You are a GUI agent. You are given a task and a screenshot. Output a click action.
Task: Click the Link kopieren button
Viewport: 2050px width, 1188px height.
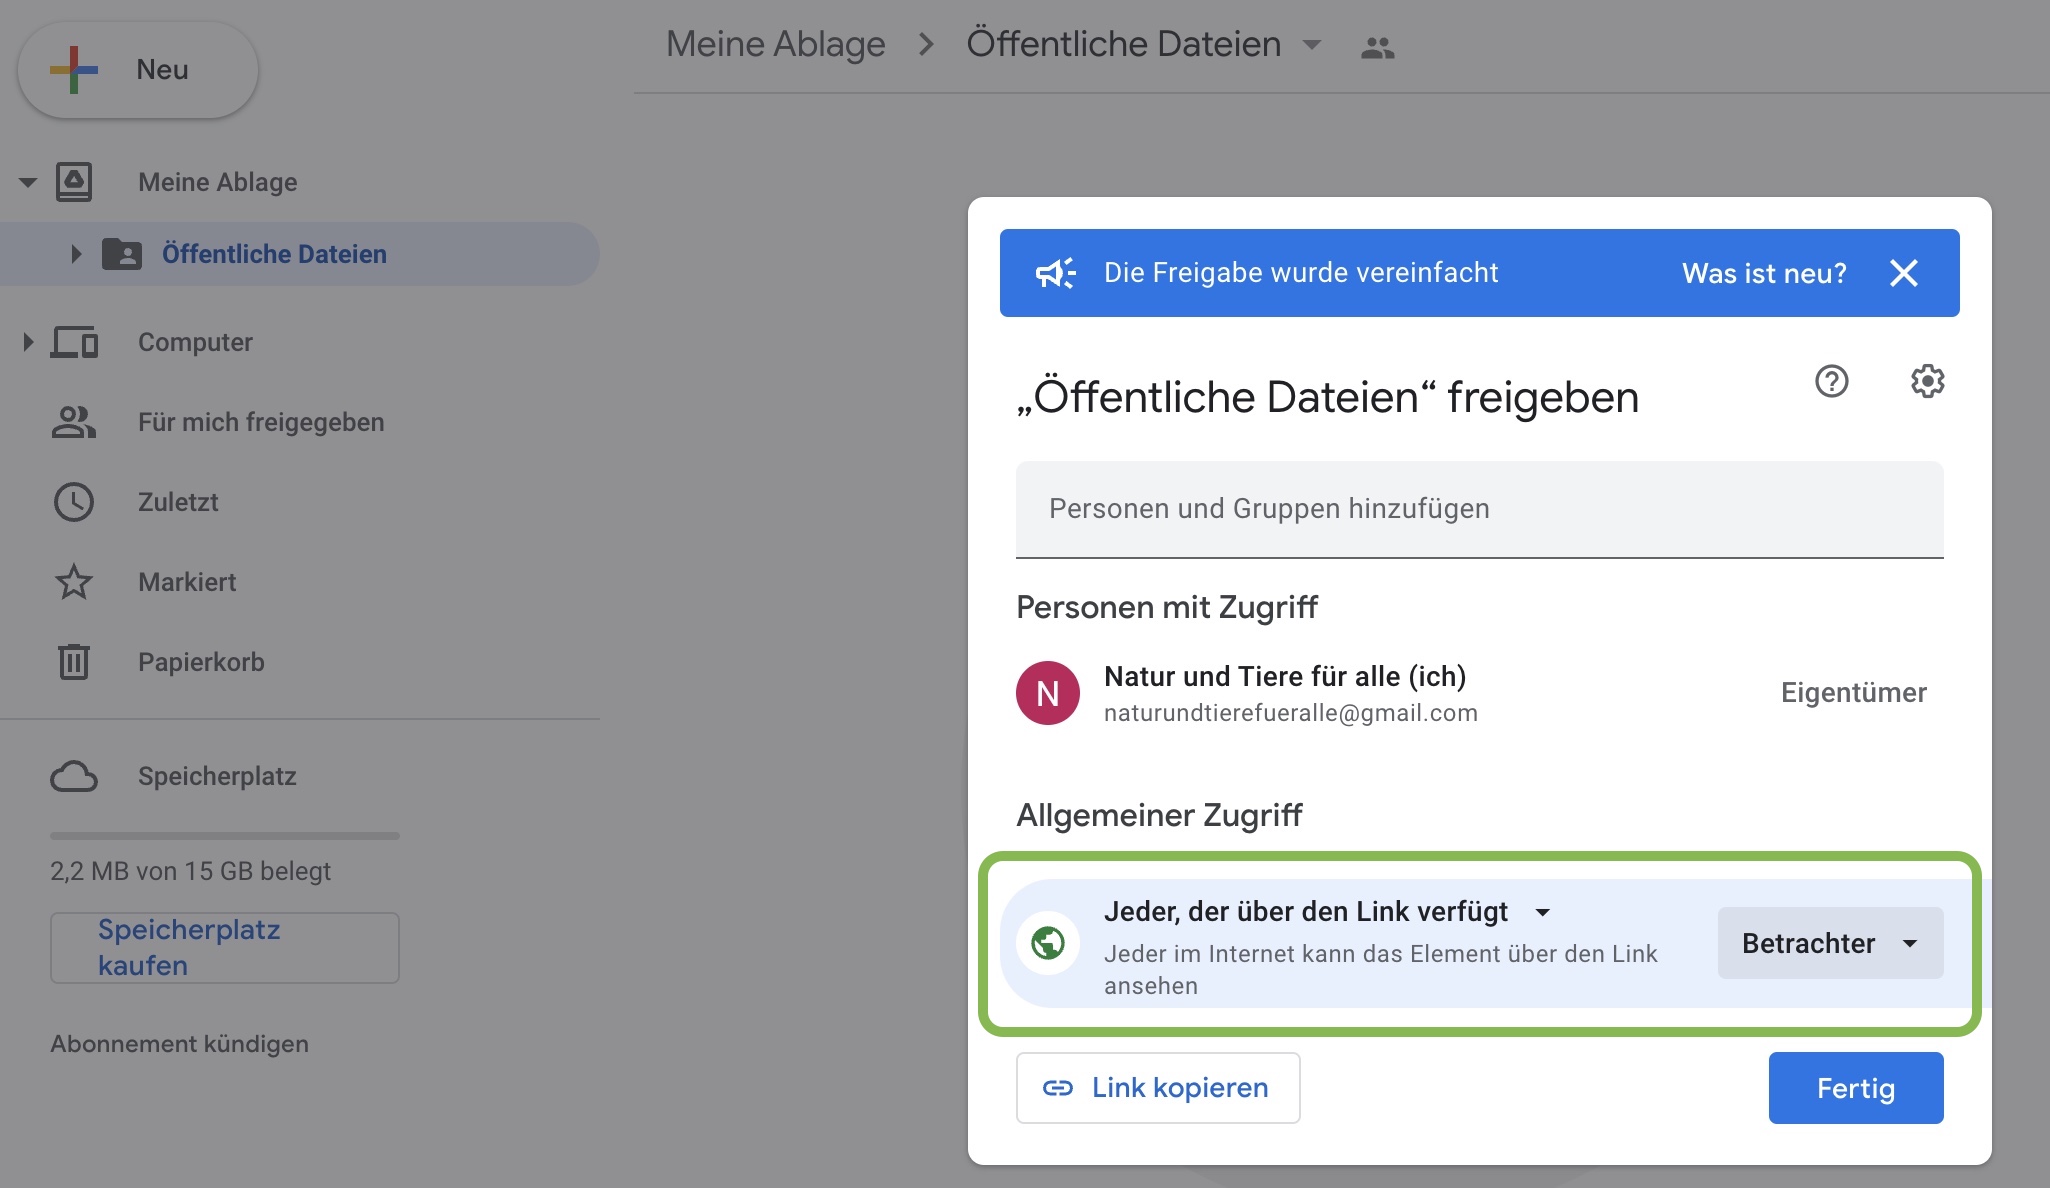(x=1157, y=1087)
